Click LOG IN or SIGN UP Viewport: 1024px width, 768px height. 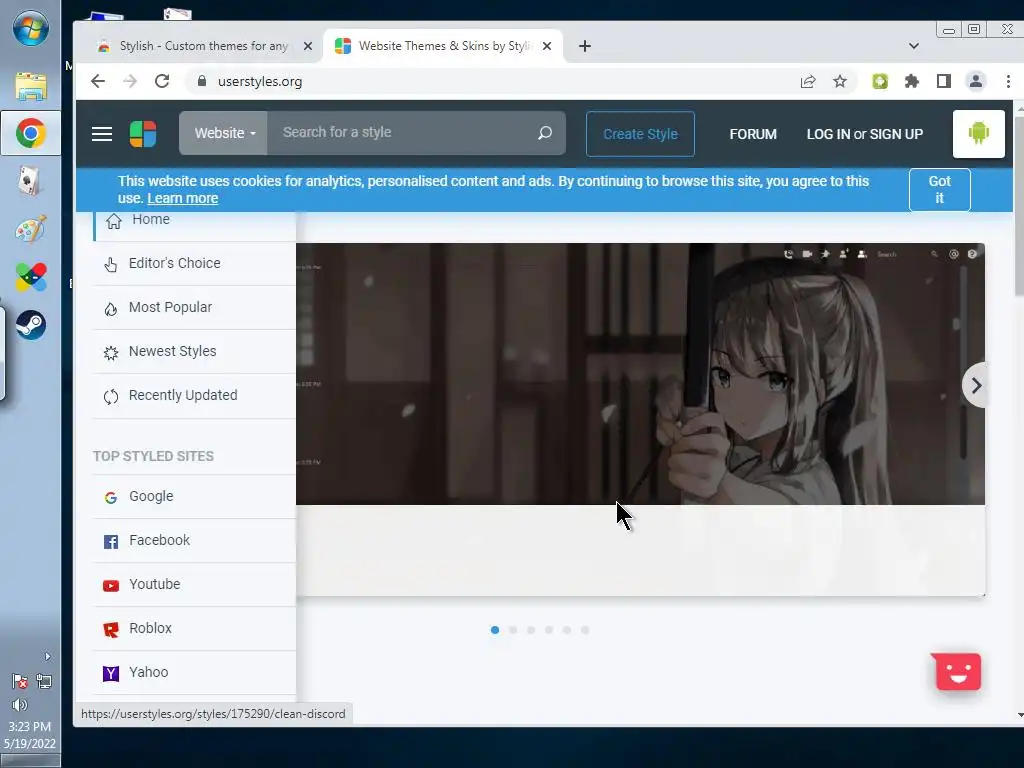pos(865,134)
